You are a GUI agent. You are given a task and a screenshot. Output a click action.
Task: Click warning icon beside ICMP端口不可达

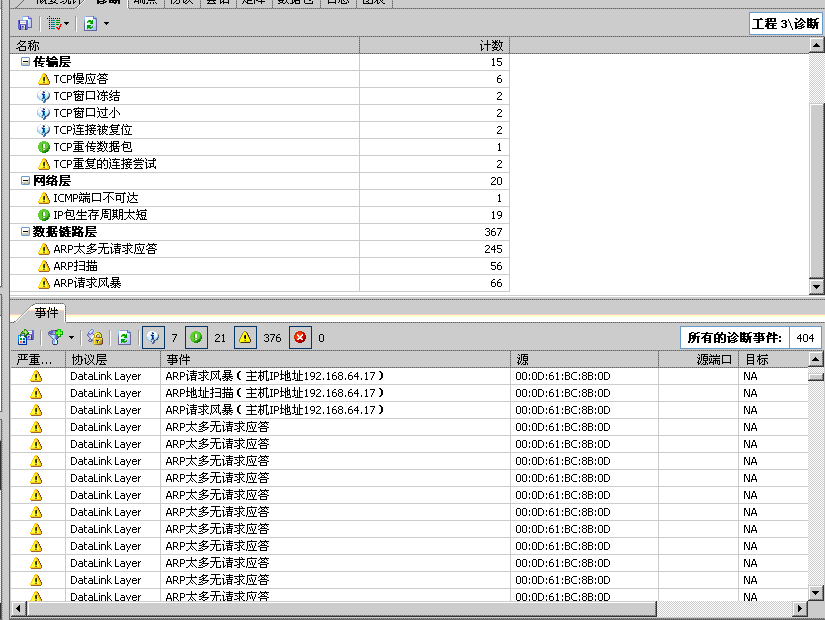click(x=44, y=198)
